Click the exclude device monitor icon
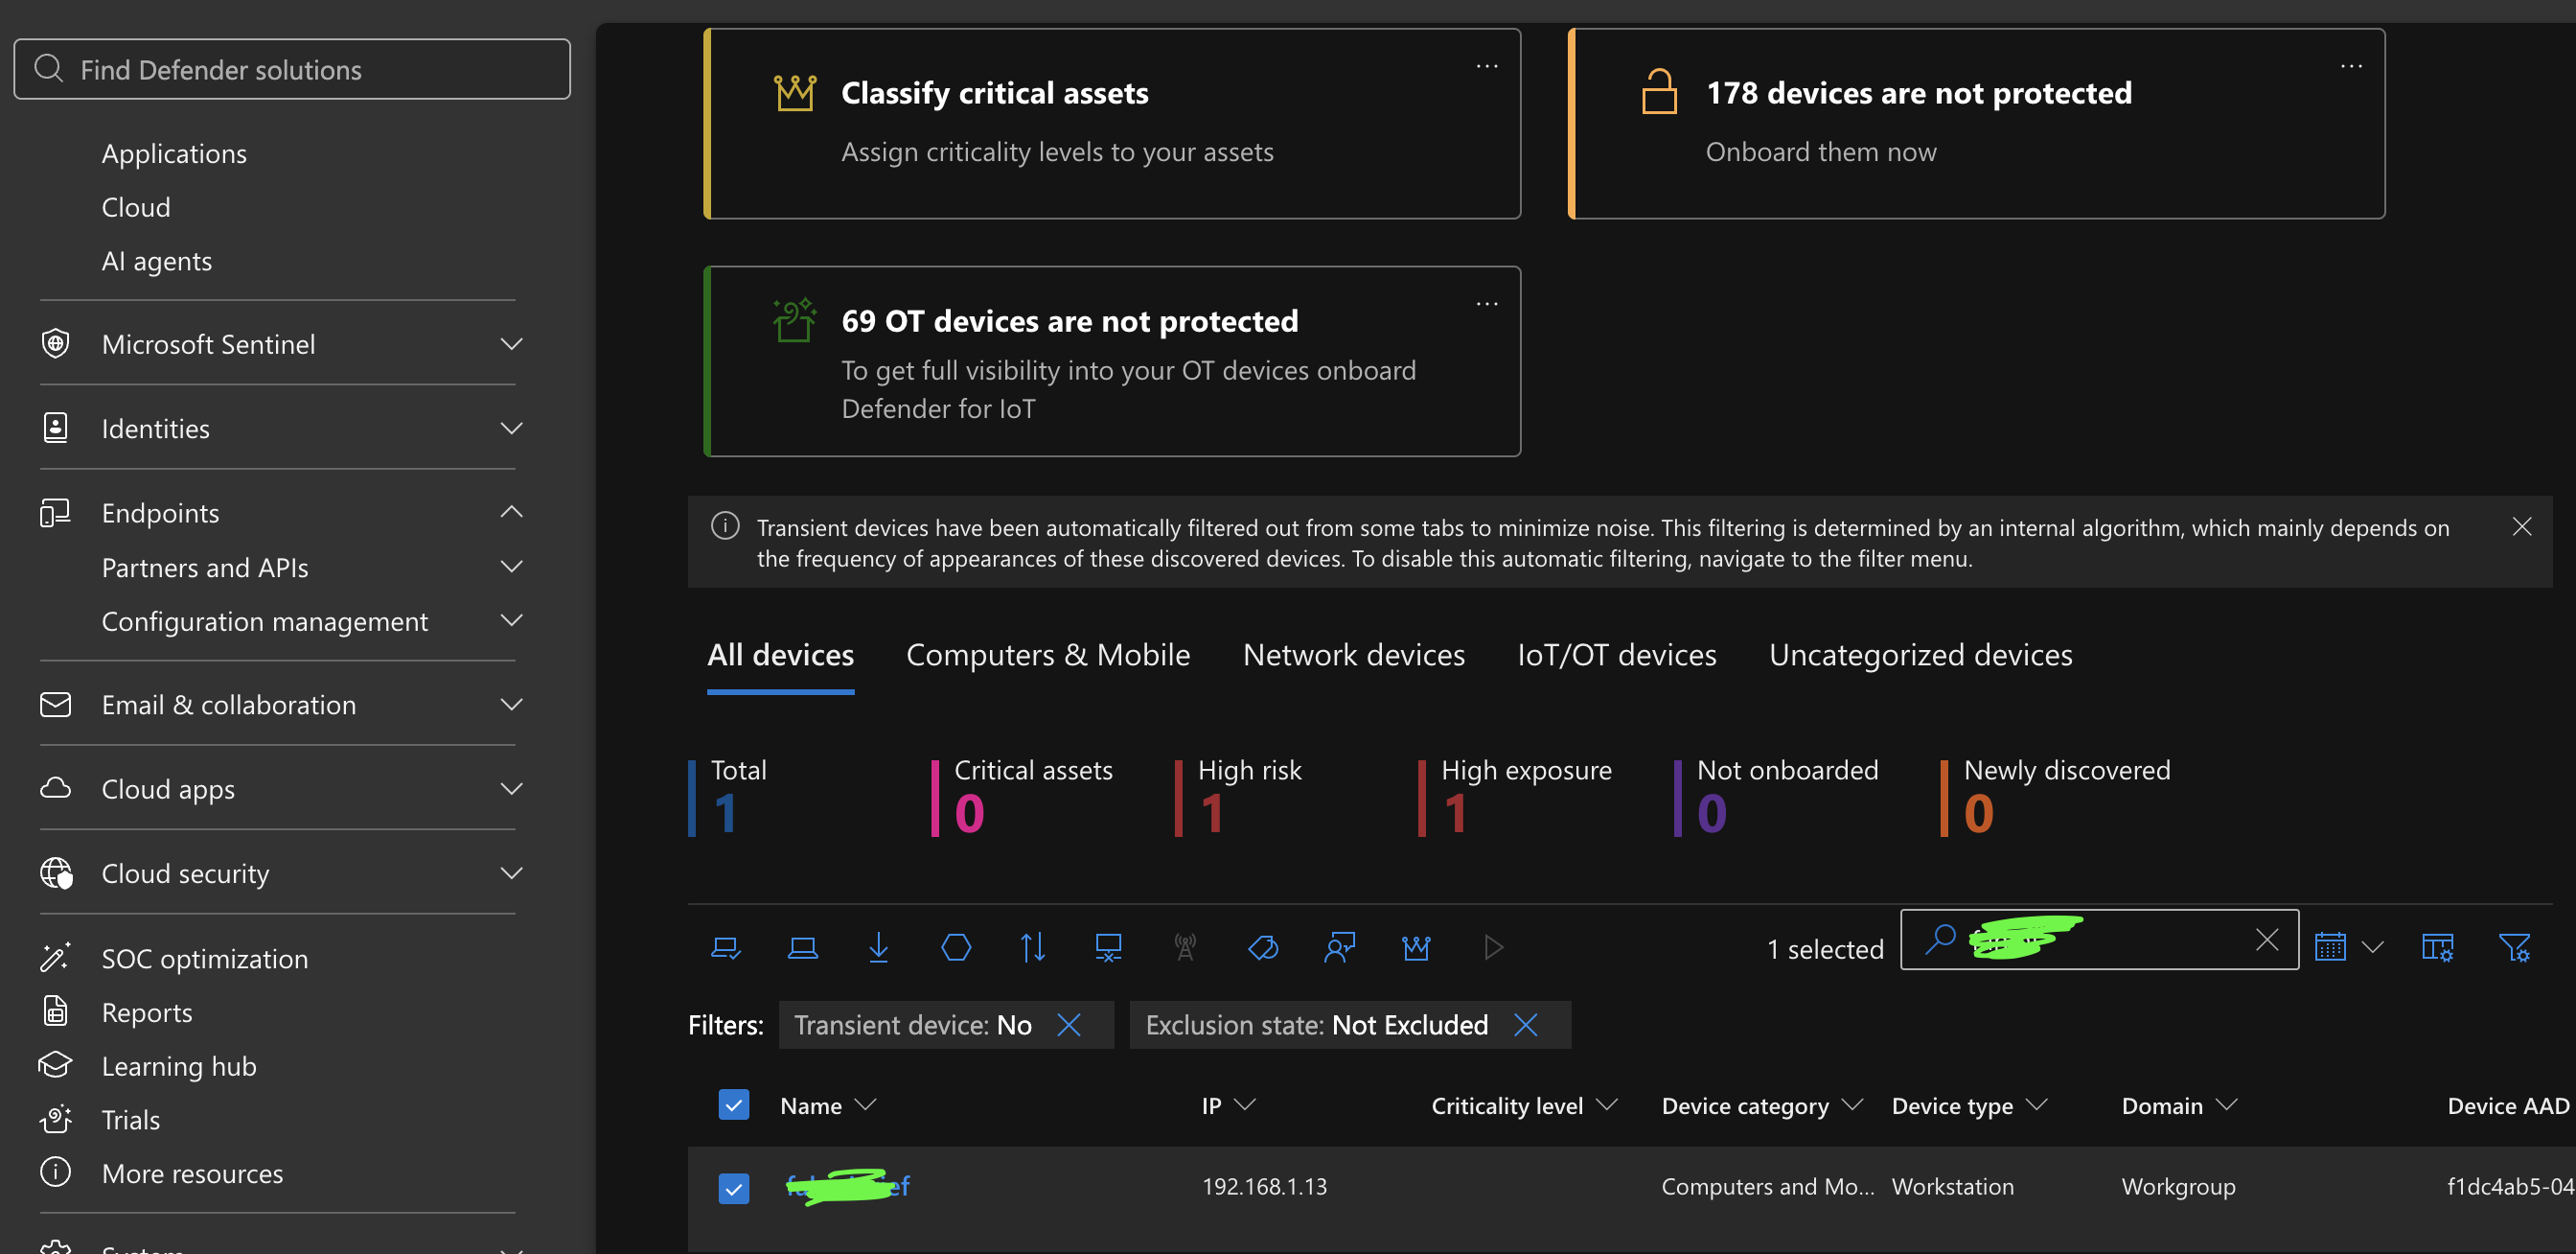 point(1108,947)
